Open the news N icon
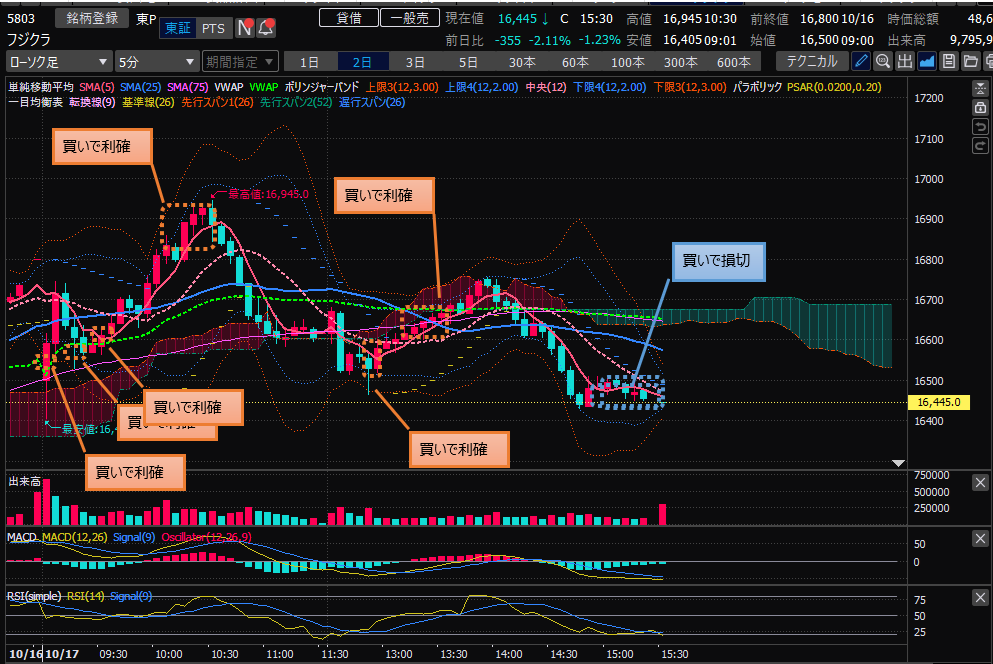Viewport: 993px width, 664px height. [x=244, y=27]
